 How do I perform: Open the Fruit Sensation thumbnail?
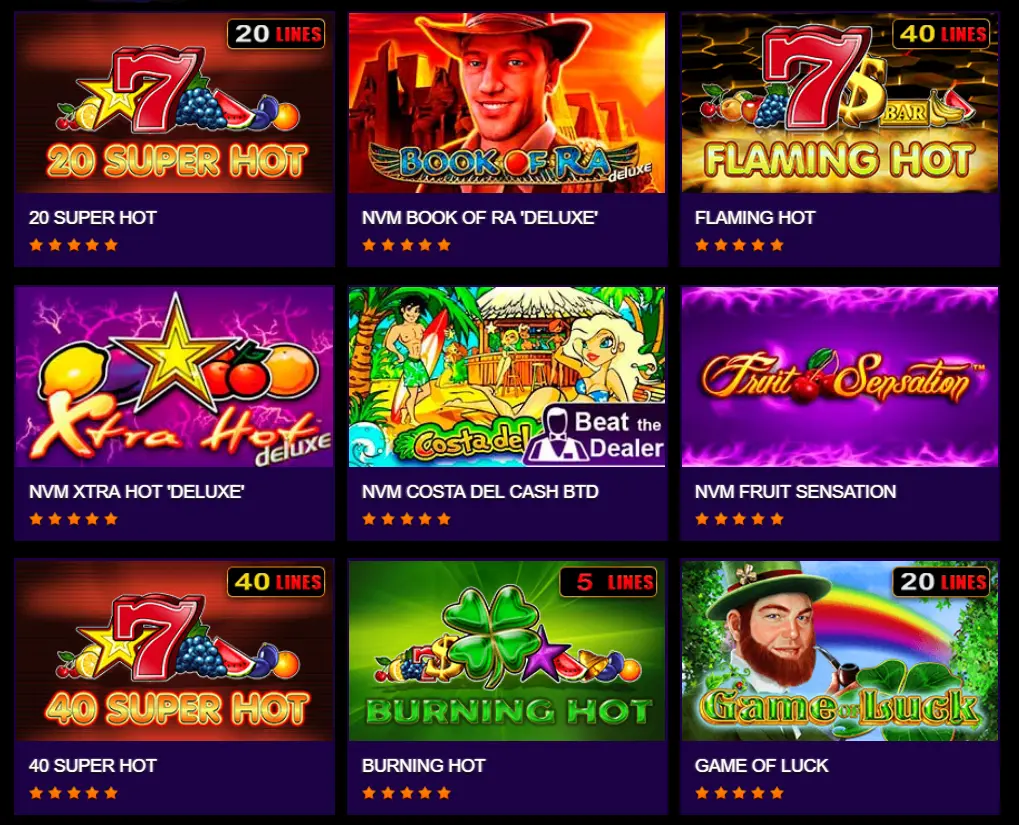click(x=840, y=376)
